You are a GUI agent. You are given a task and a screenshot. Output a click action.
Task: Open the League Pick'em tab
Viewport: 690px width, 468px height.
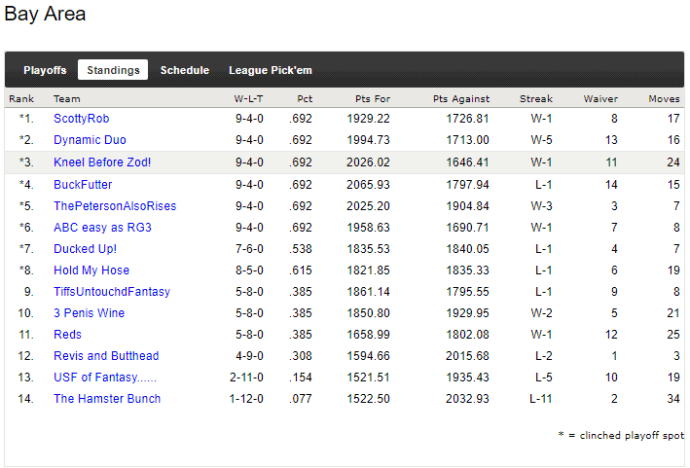coord(270,70)
